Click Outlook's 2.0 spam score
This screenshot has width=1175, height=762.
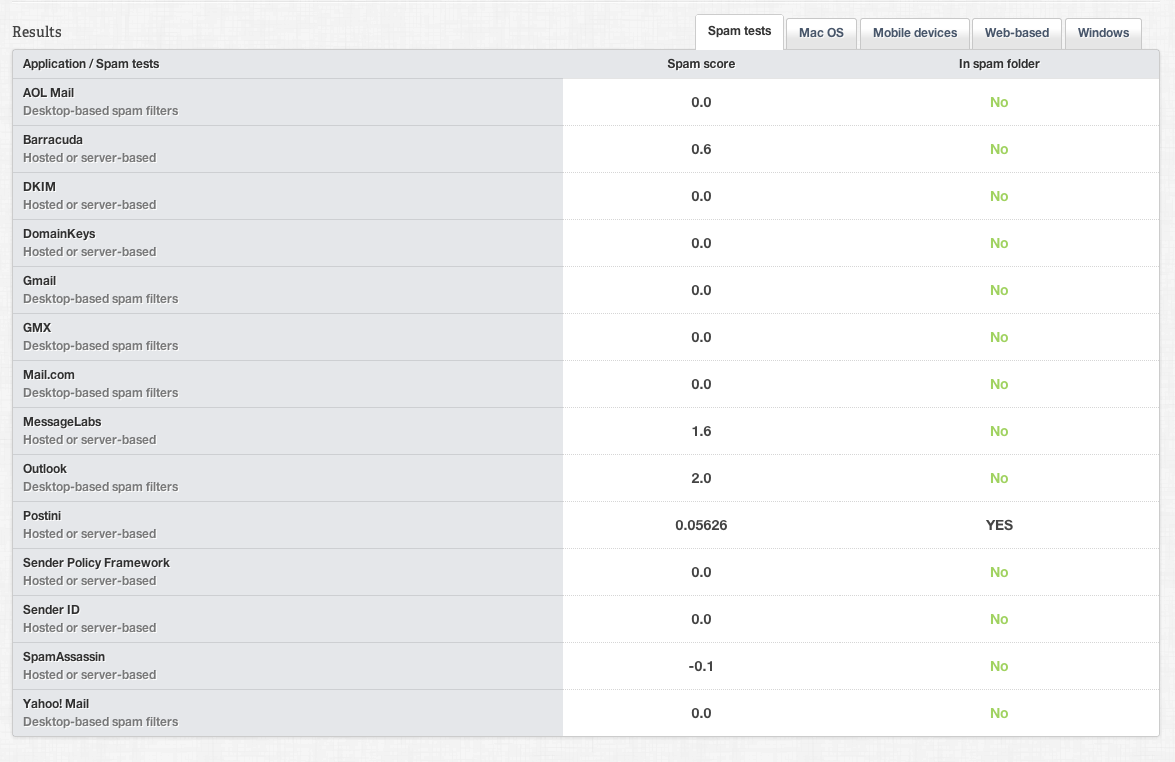coord(701,478)
